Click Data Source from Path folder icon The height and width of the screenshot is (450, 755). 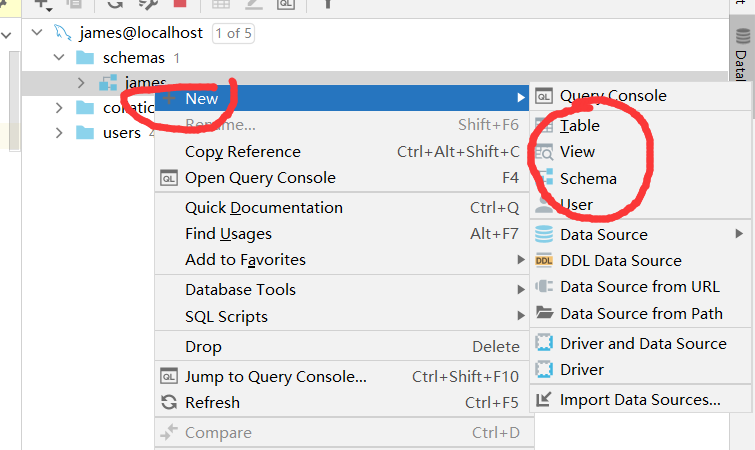point(544,313)
